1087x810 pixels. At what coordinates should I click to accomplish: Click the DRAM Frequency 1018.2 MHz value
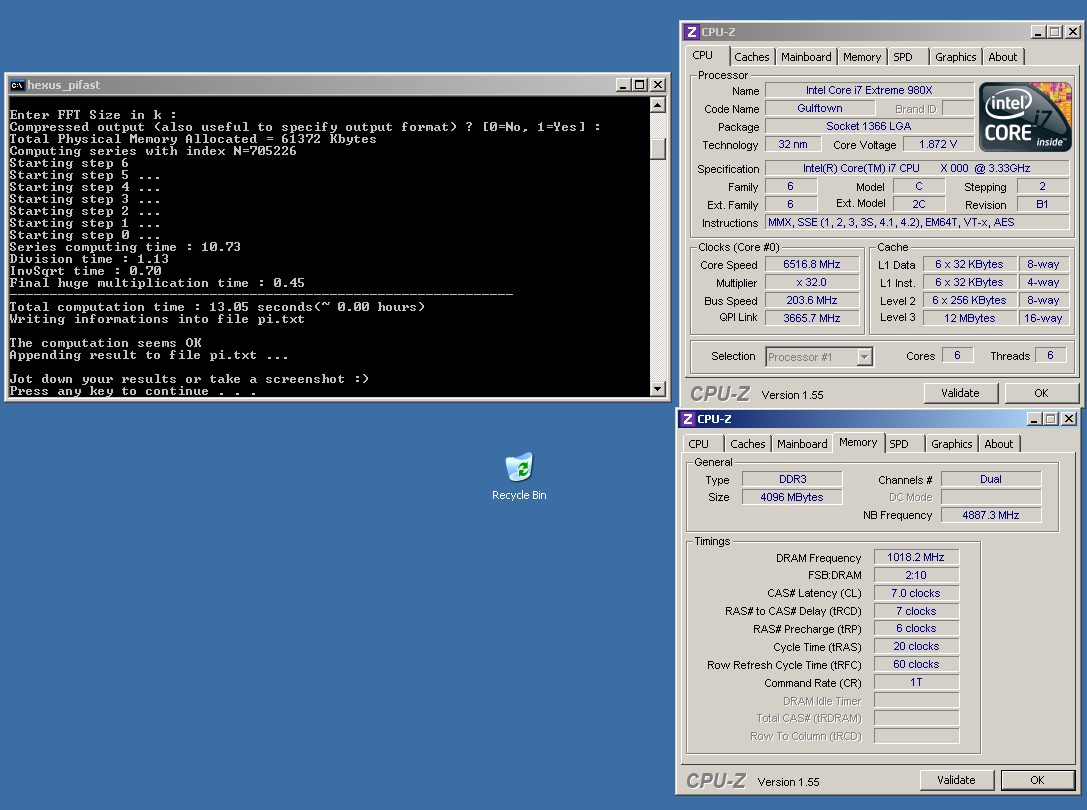pyautogui.click(x=916, y=557)
